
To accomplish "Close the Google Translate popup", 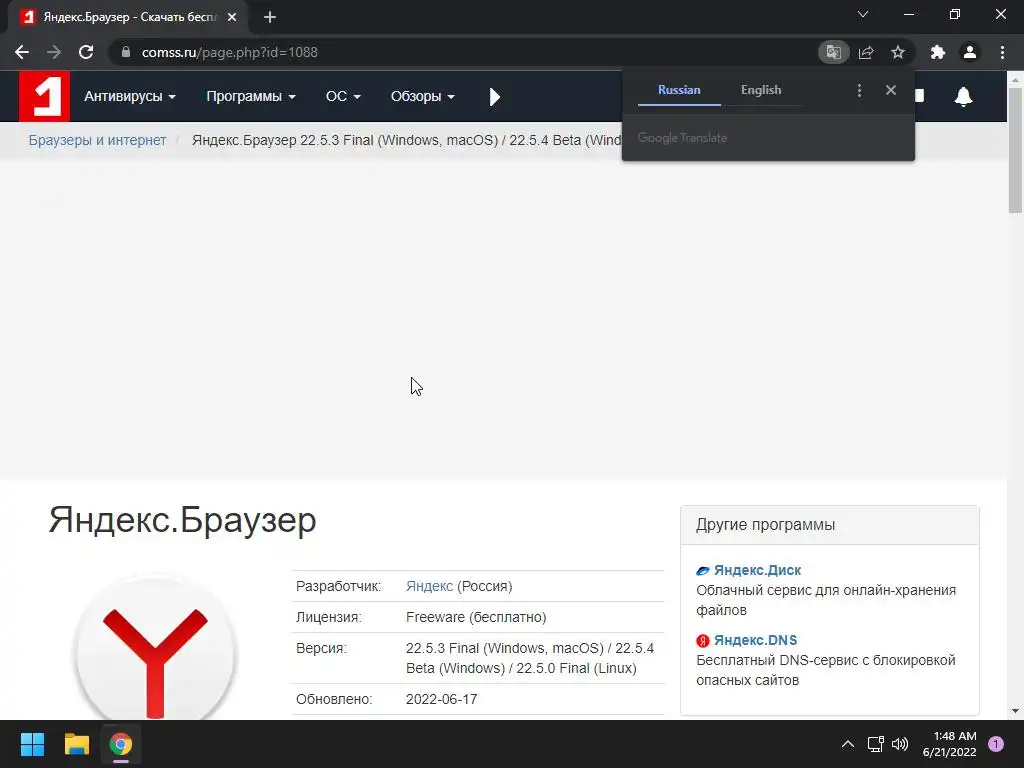I will pos(891,90).
